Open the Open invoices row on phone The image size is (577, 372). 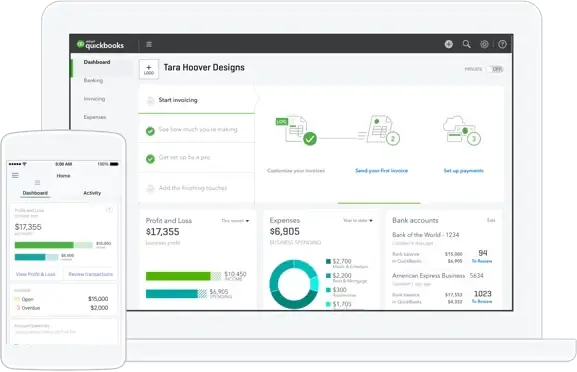coord(61,299)
